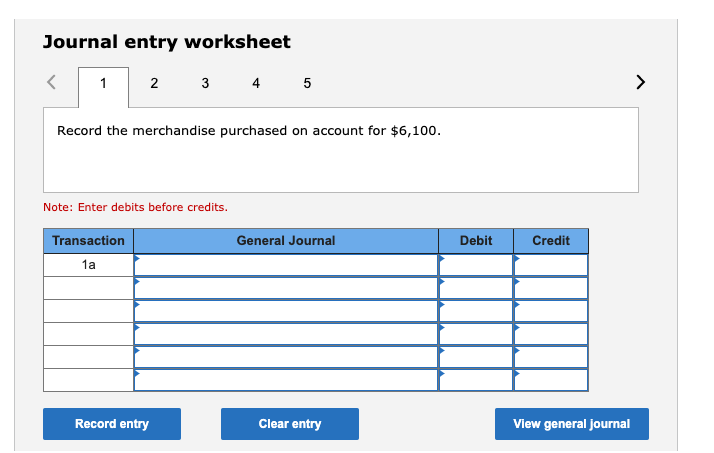This screenshot has width=714, height=453.
Task: Click the General Journal column header
Action: (286, 241)
